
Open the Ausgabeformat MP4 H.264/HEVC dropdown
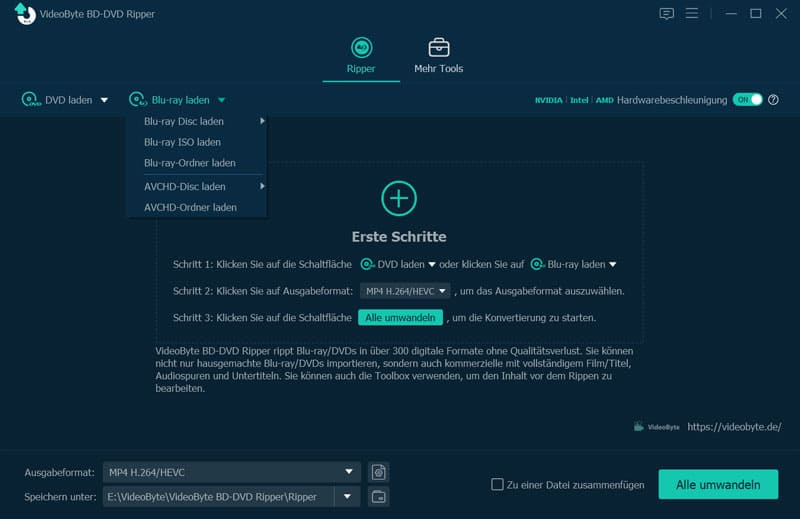[x=232, y=472]
